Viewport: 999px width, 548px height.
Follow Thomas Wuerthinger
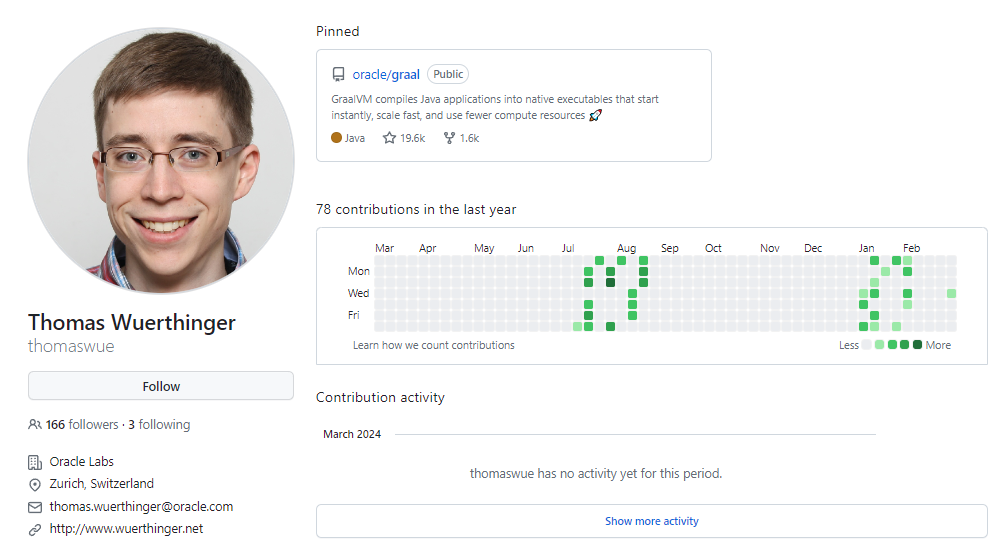coord(161,386)
